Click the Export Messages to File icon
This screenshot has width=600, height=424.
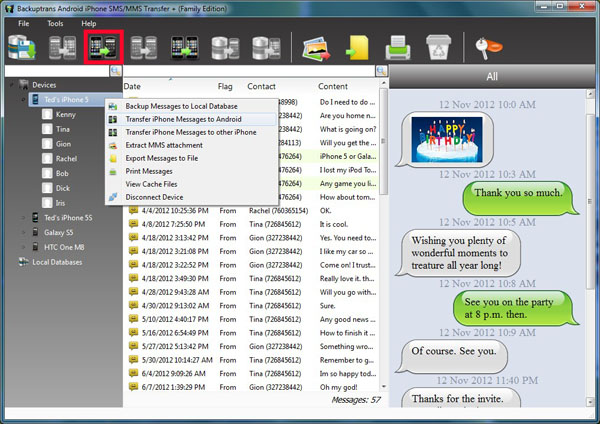[x=357, y=47]
